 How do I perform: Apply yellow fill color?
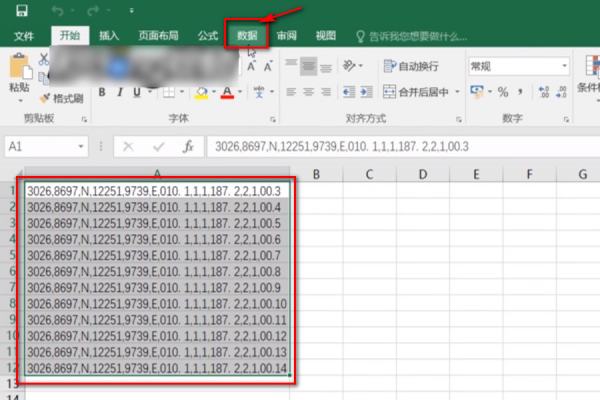tap(202, 92)
